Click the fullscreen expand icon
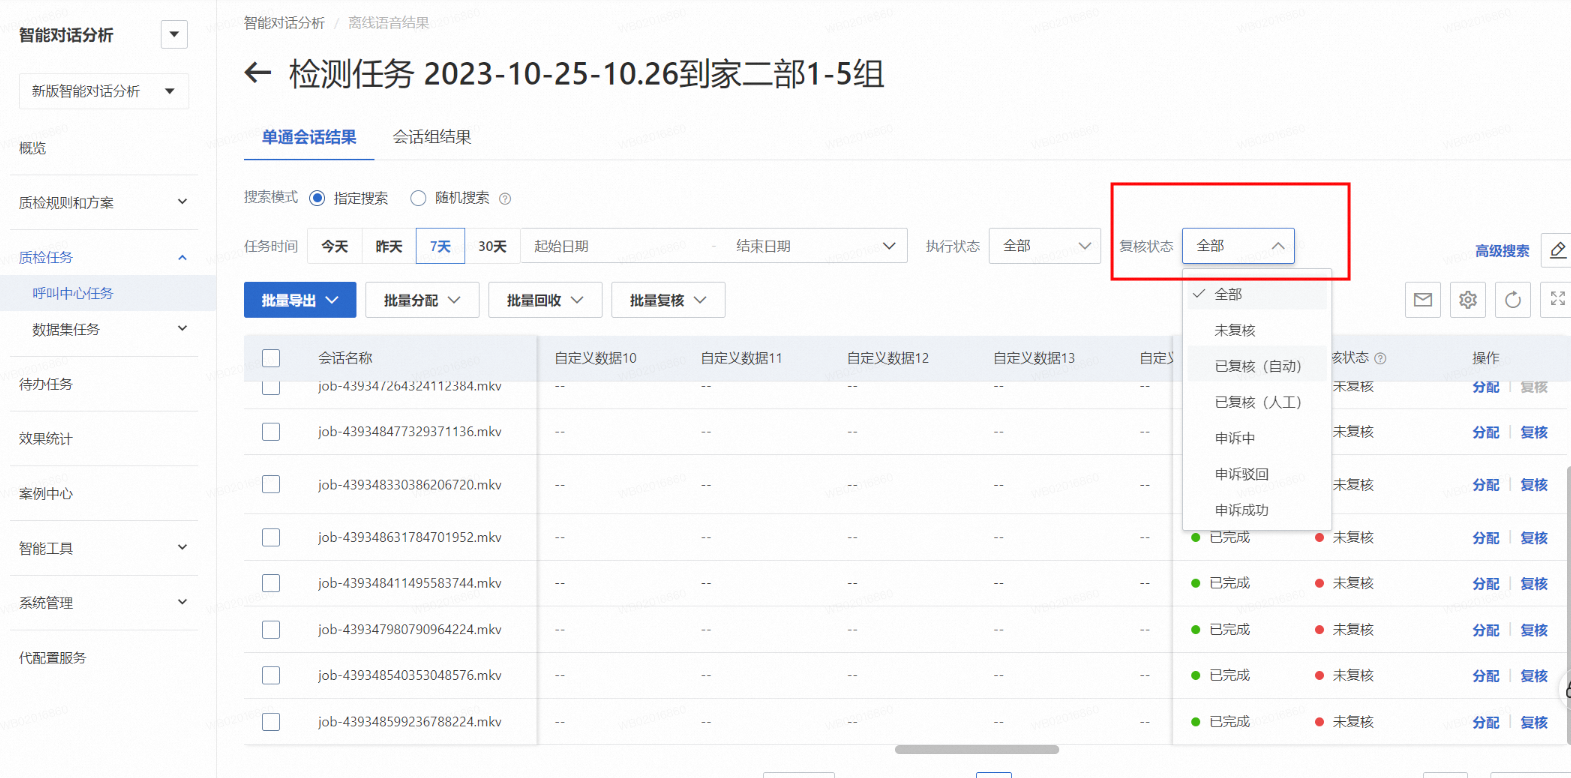 pyautogui.click(x=1557, y=299)
